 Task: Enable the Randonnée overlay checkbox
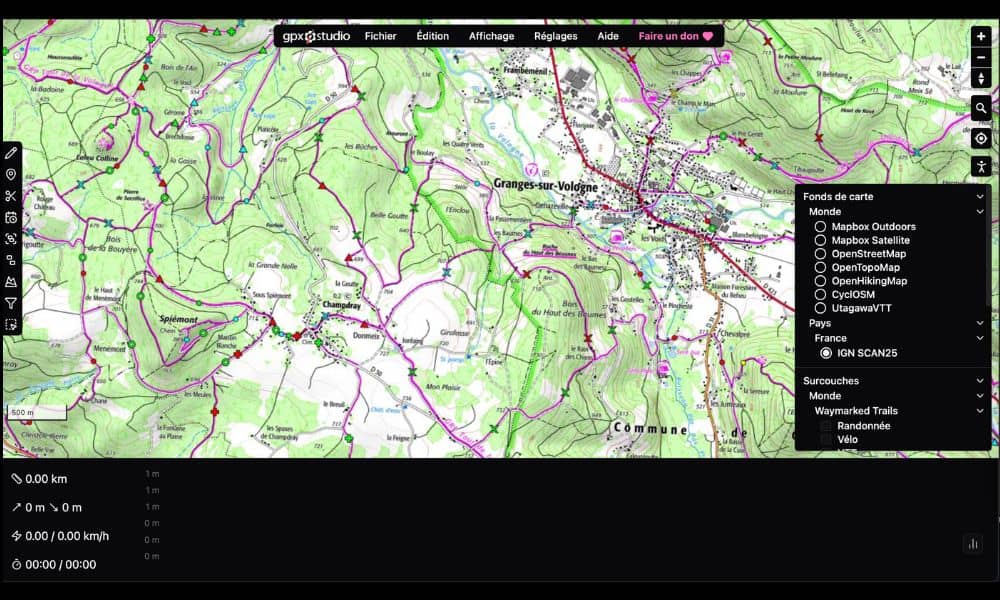tap(826, 426)
